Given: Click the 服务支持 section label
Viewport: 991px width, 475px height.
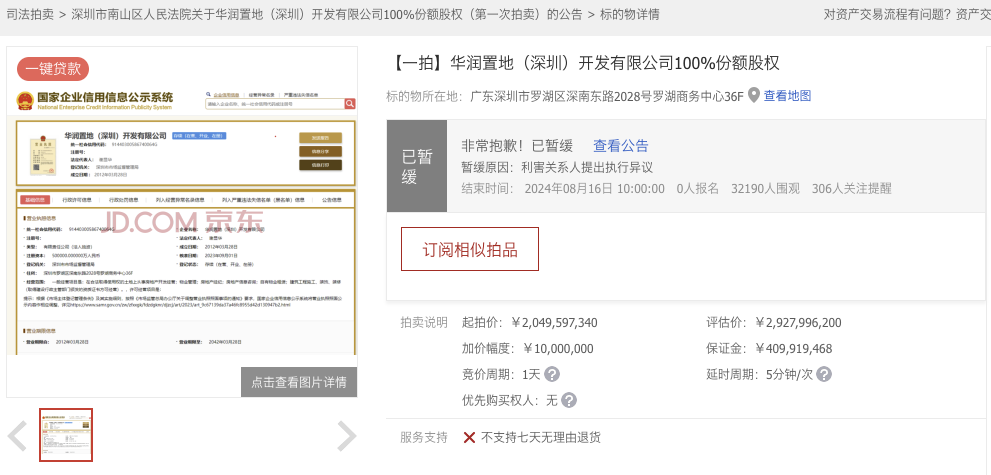Looking at the screenshot, I should pyautogui.click(x=423, y=437).
